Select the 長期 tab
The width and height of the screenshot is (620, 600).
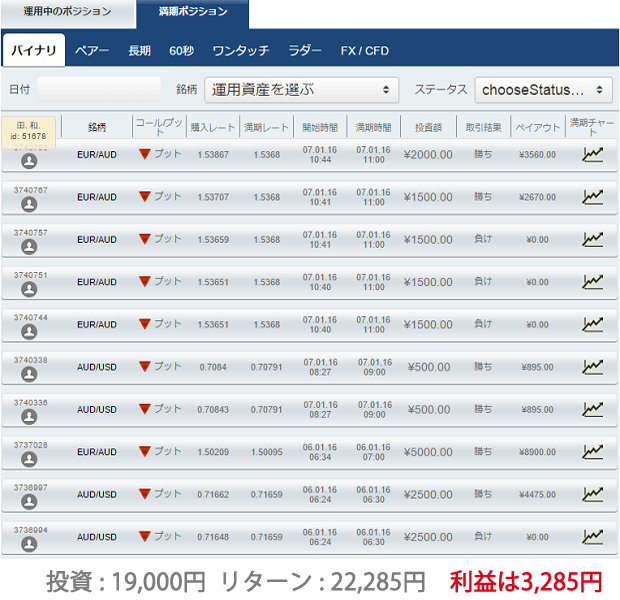[x=140, y=51]
